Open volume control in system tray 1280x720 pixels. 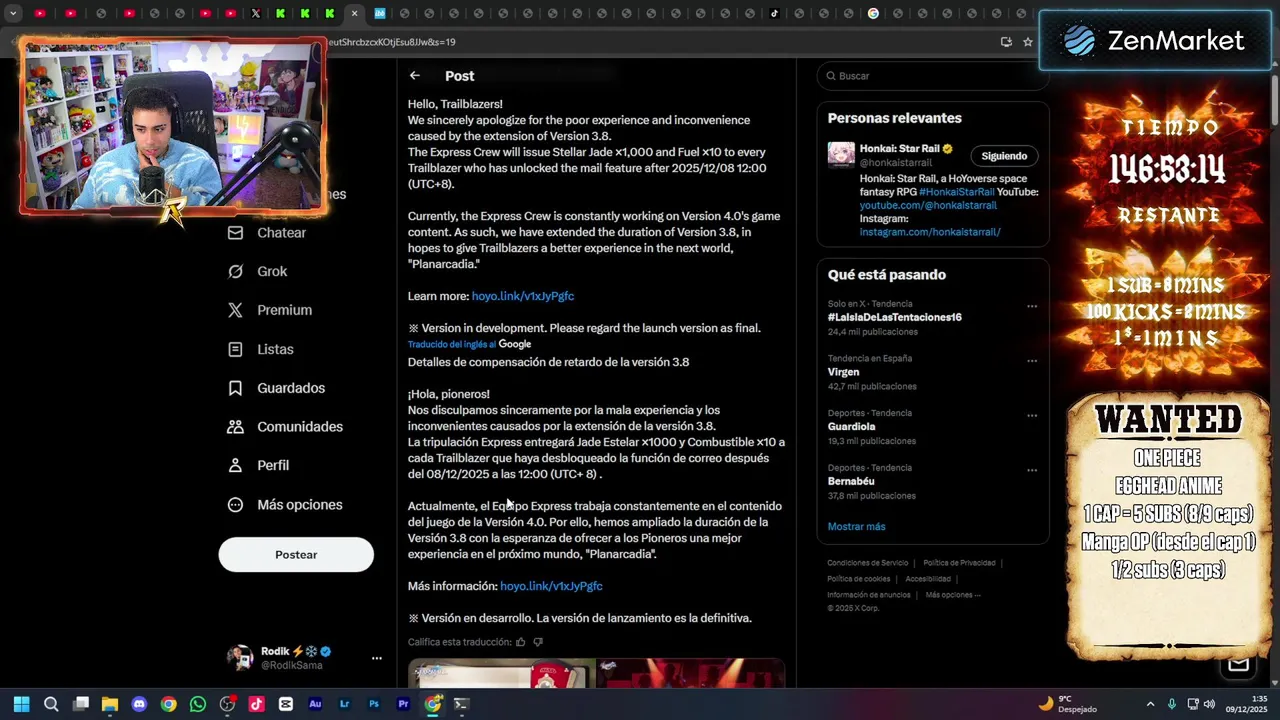1209,704
